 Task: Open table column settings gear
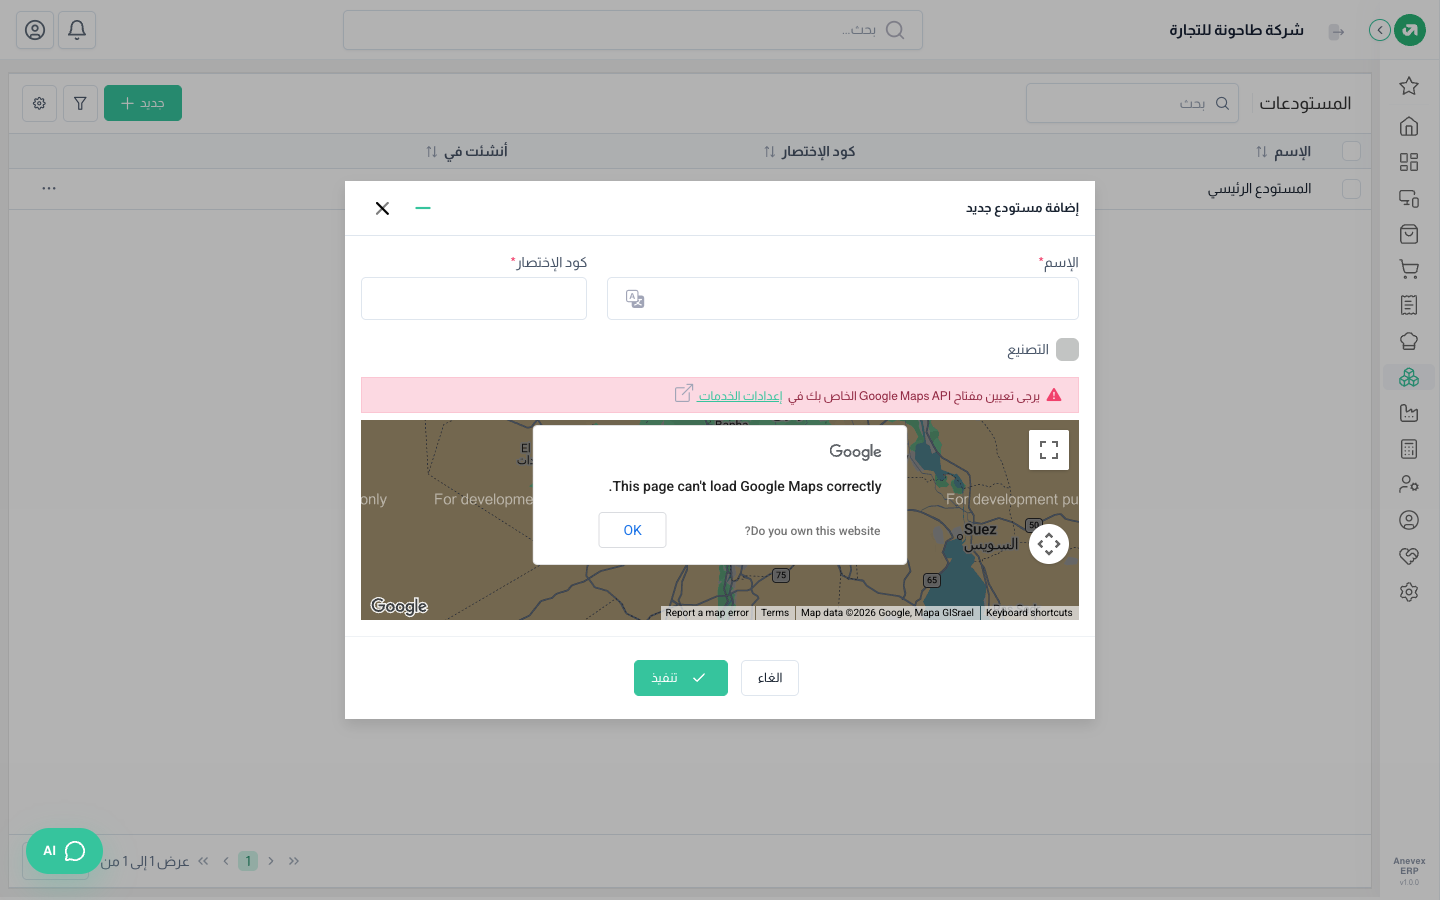(39, 103)
